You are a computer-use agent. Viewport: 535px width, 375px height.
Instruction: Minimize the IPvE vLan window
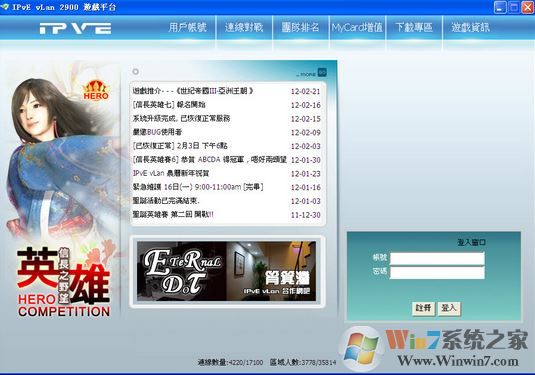tap(500, 7)
